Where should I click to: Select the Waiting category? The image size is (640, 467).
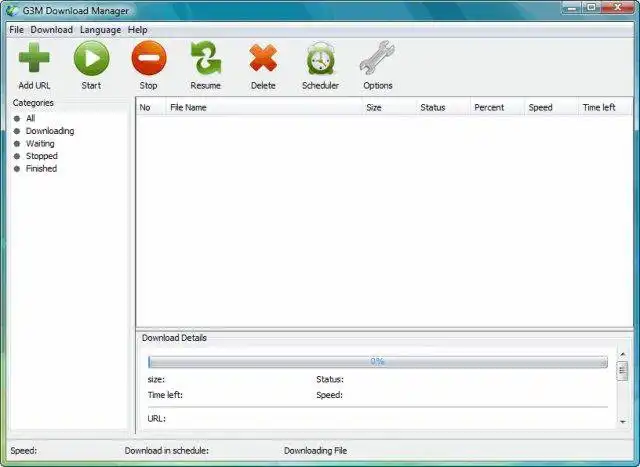(x=40, y=144)
